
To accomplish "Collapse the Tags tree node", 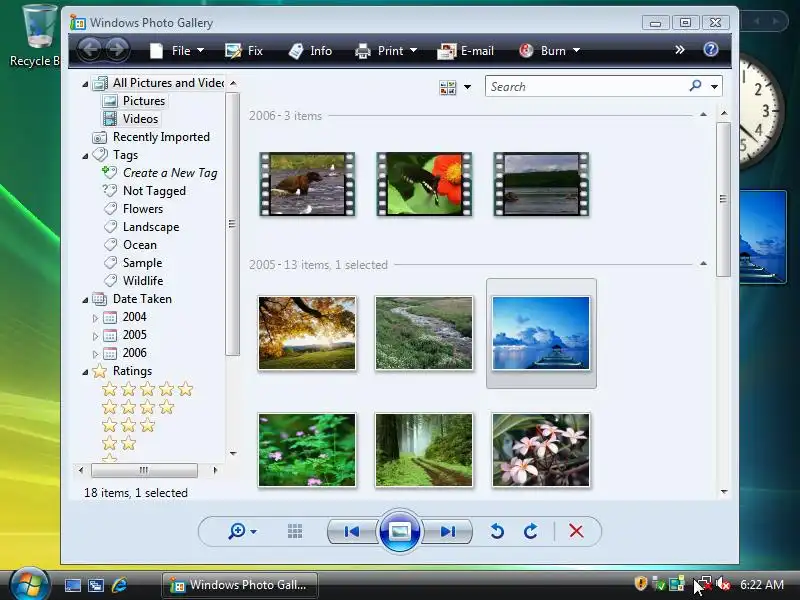I will tap(85, 156).
